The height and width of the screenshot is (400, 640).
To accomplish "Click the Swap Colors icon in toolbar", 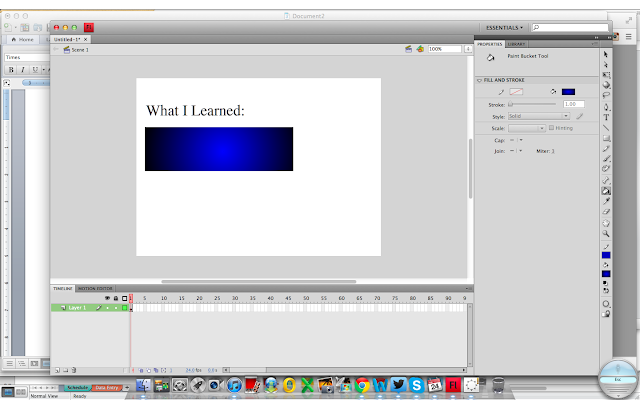I will pos(606,291).
